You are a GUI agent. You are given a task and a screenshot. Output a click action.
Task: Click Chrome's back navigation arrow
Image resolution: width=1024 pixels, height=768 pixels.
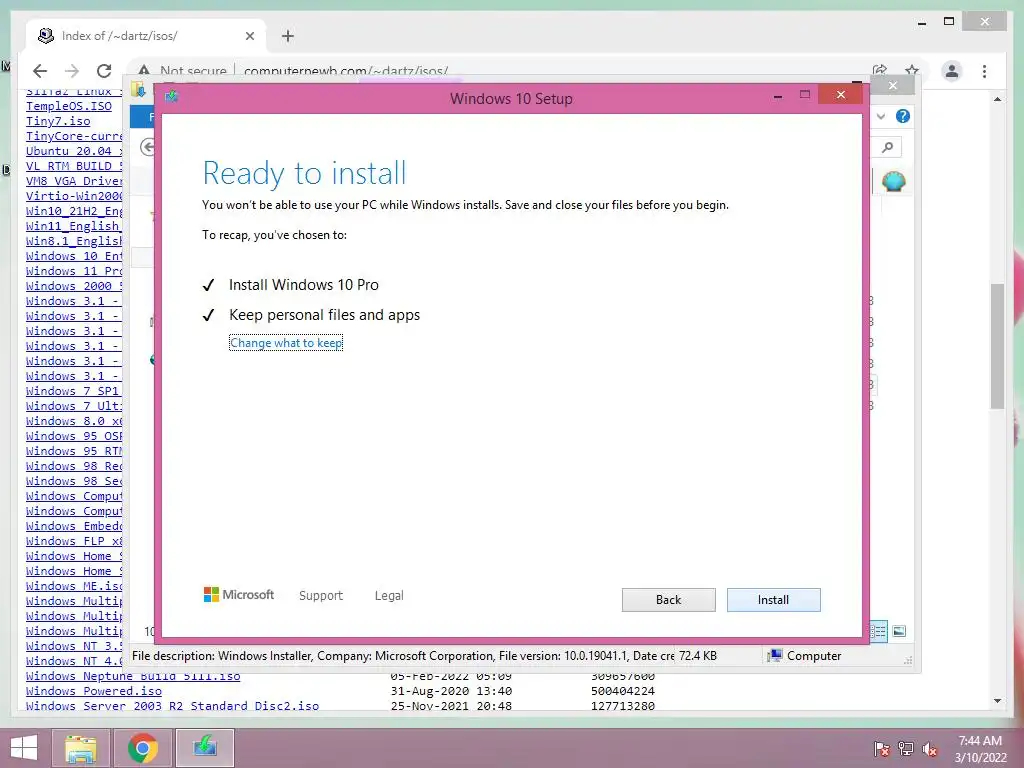click(40, 71)
